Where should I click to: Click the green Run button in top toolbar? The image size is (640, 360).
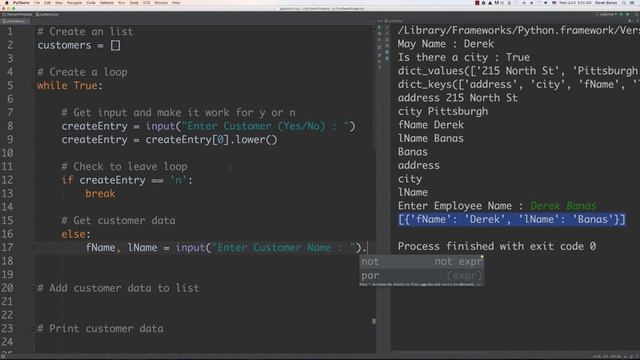[x=621, y=14]
